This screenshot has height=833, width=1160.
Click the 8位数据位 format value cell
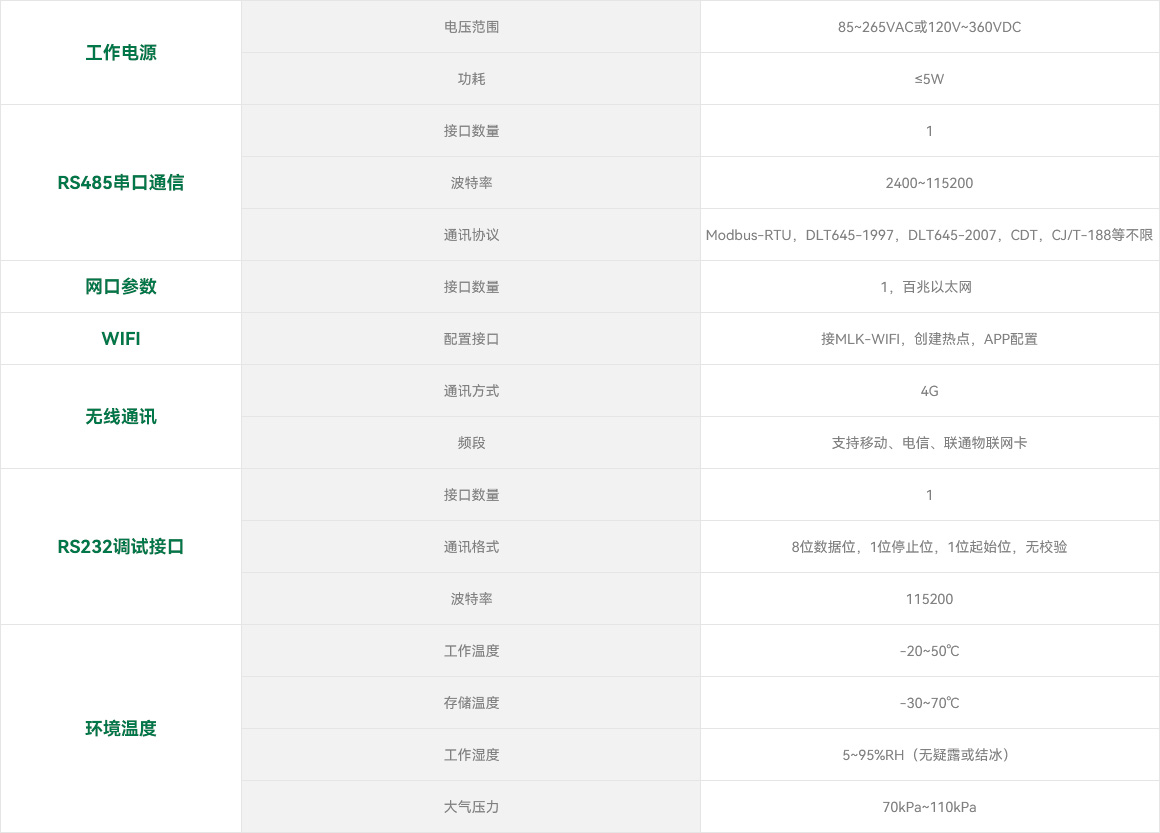(929, 547)
